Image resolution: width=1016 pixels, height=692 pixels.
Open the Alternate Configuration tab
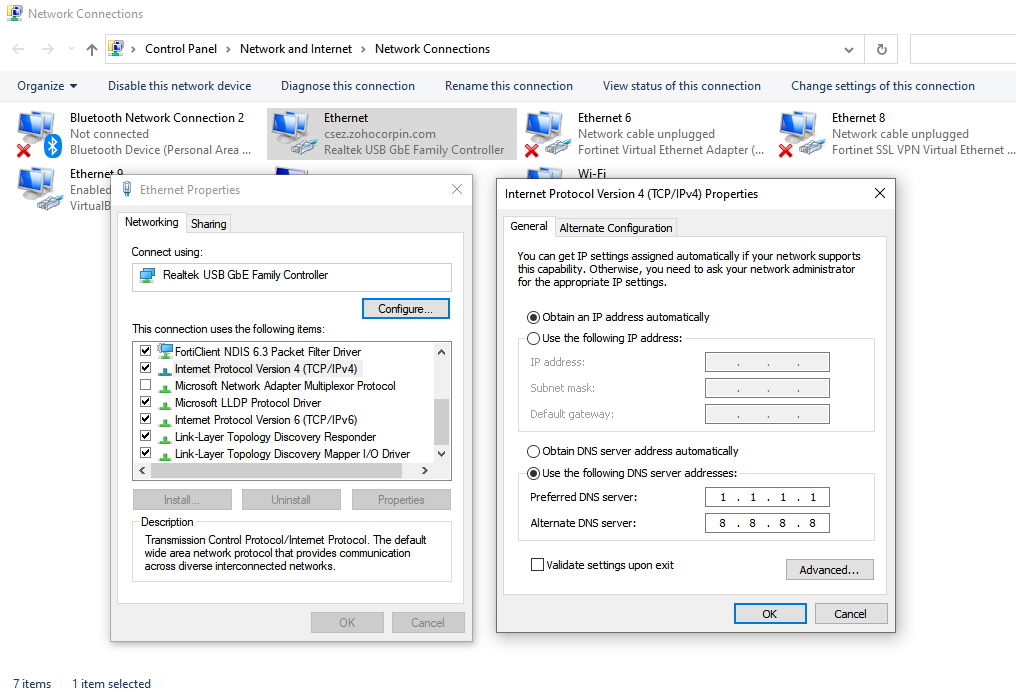(615, 227)
